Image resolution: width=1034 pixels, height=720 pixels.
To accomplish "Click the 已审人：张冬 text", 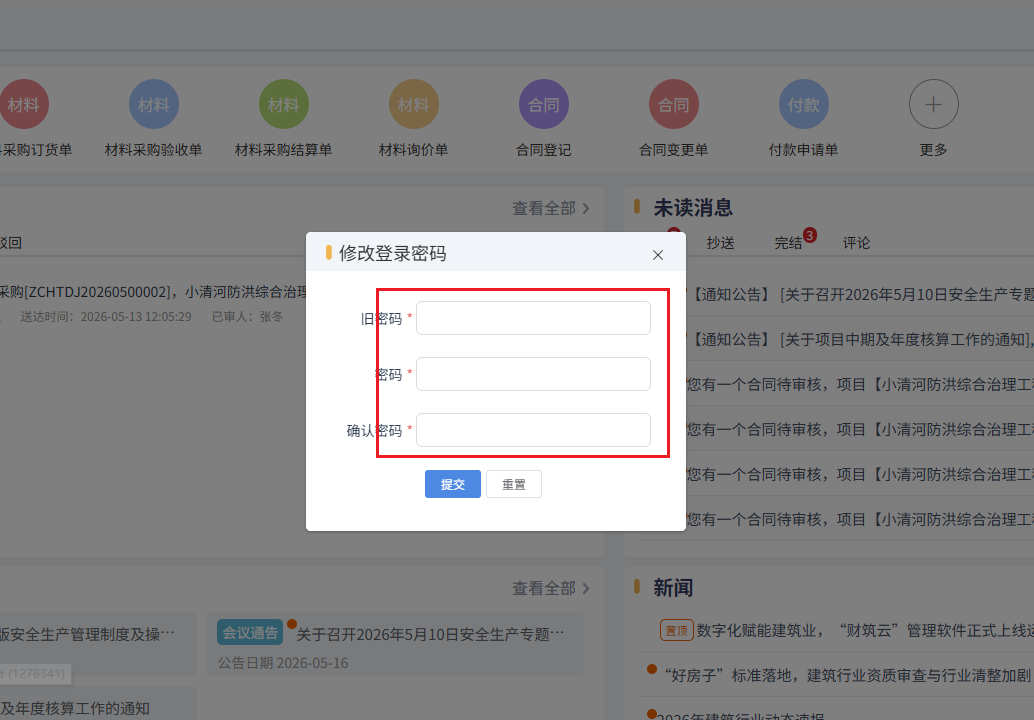I will pyautogui.click(x=247, y=316).
